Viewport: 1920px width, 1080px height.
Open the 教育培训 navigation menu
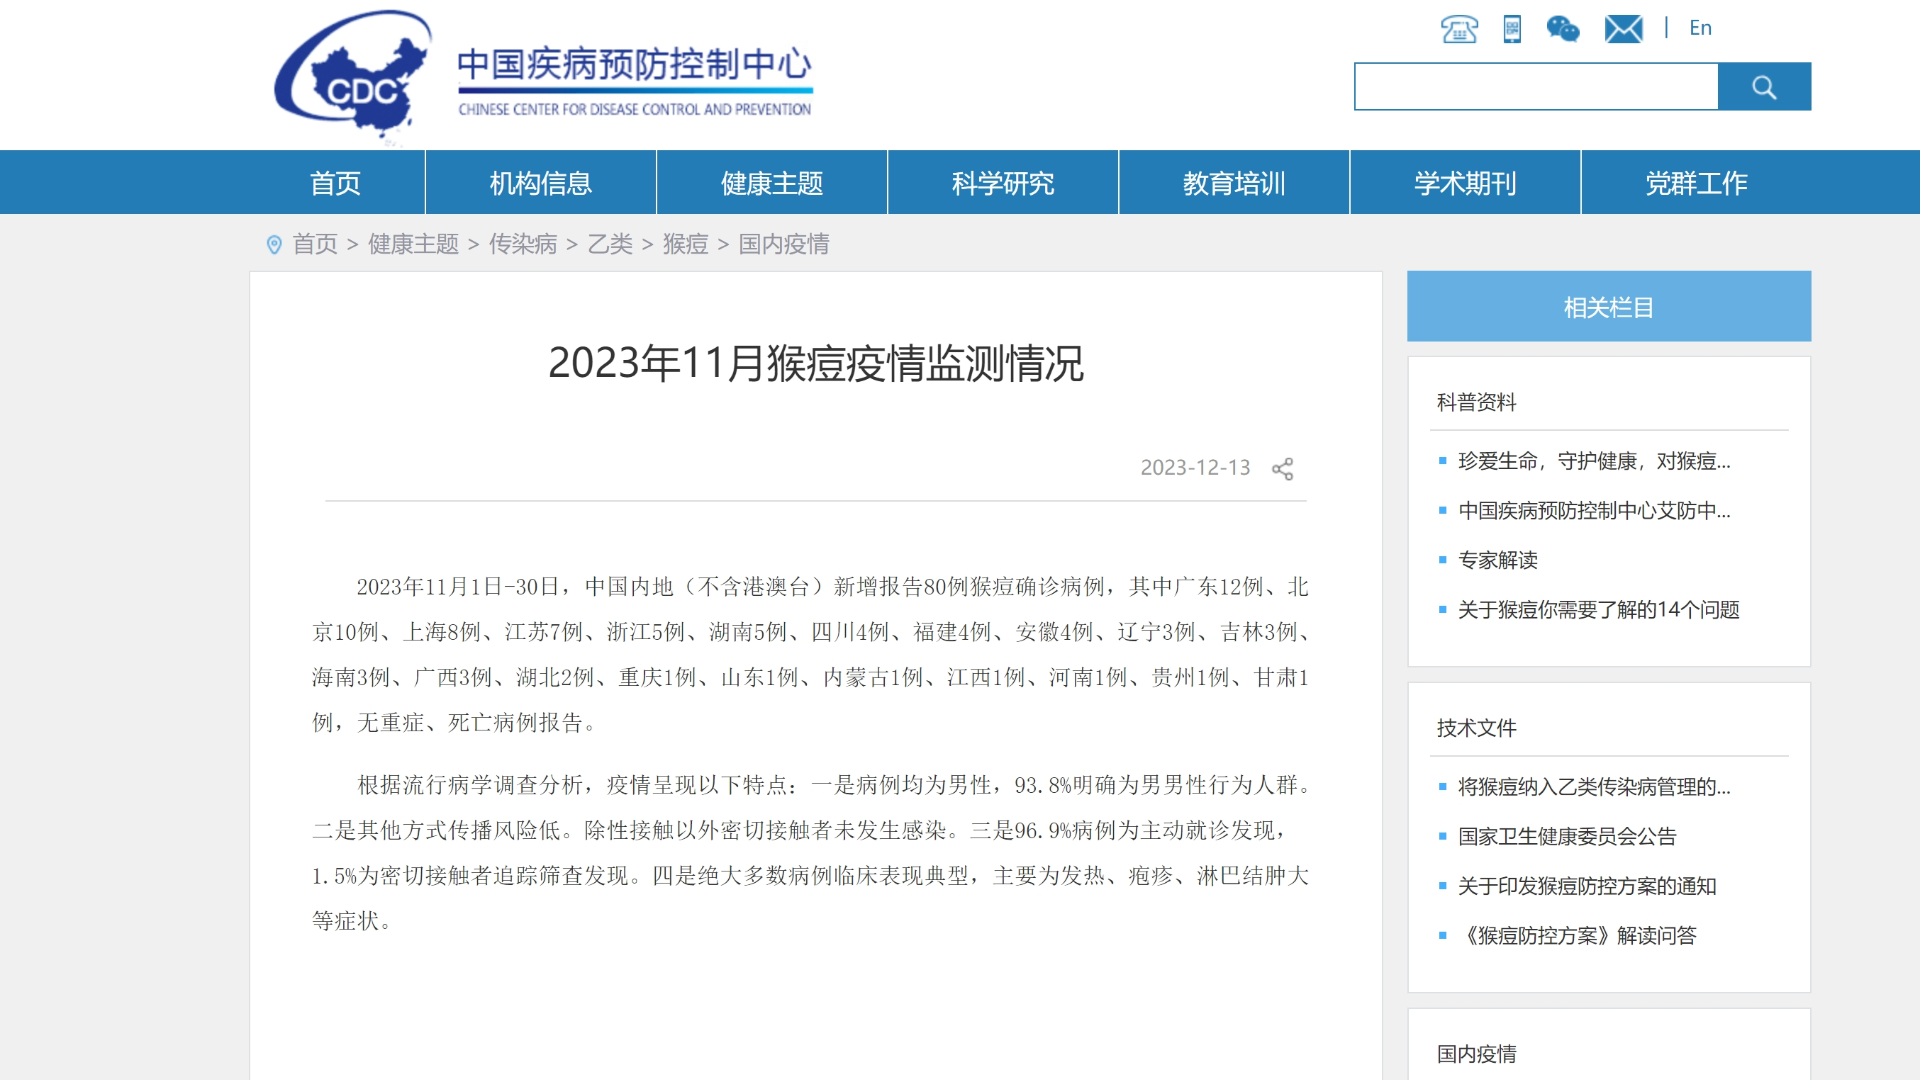click(1233, 183)
